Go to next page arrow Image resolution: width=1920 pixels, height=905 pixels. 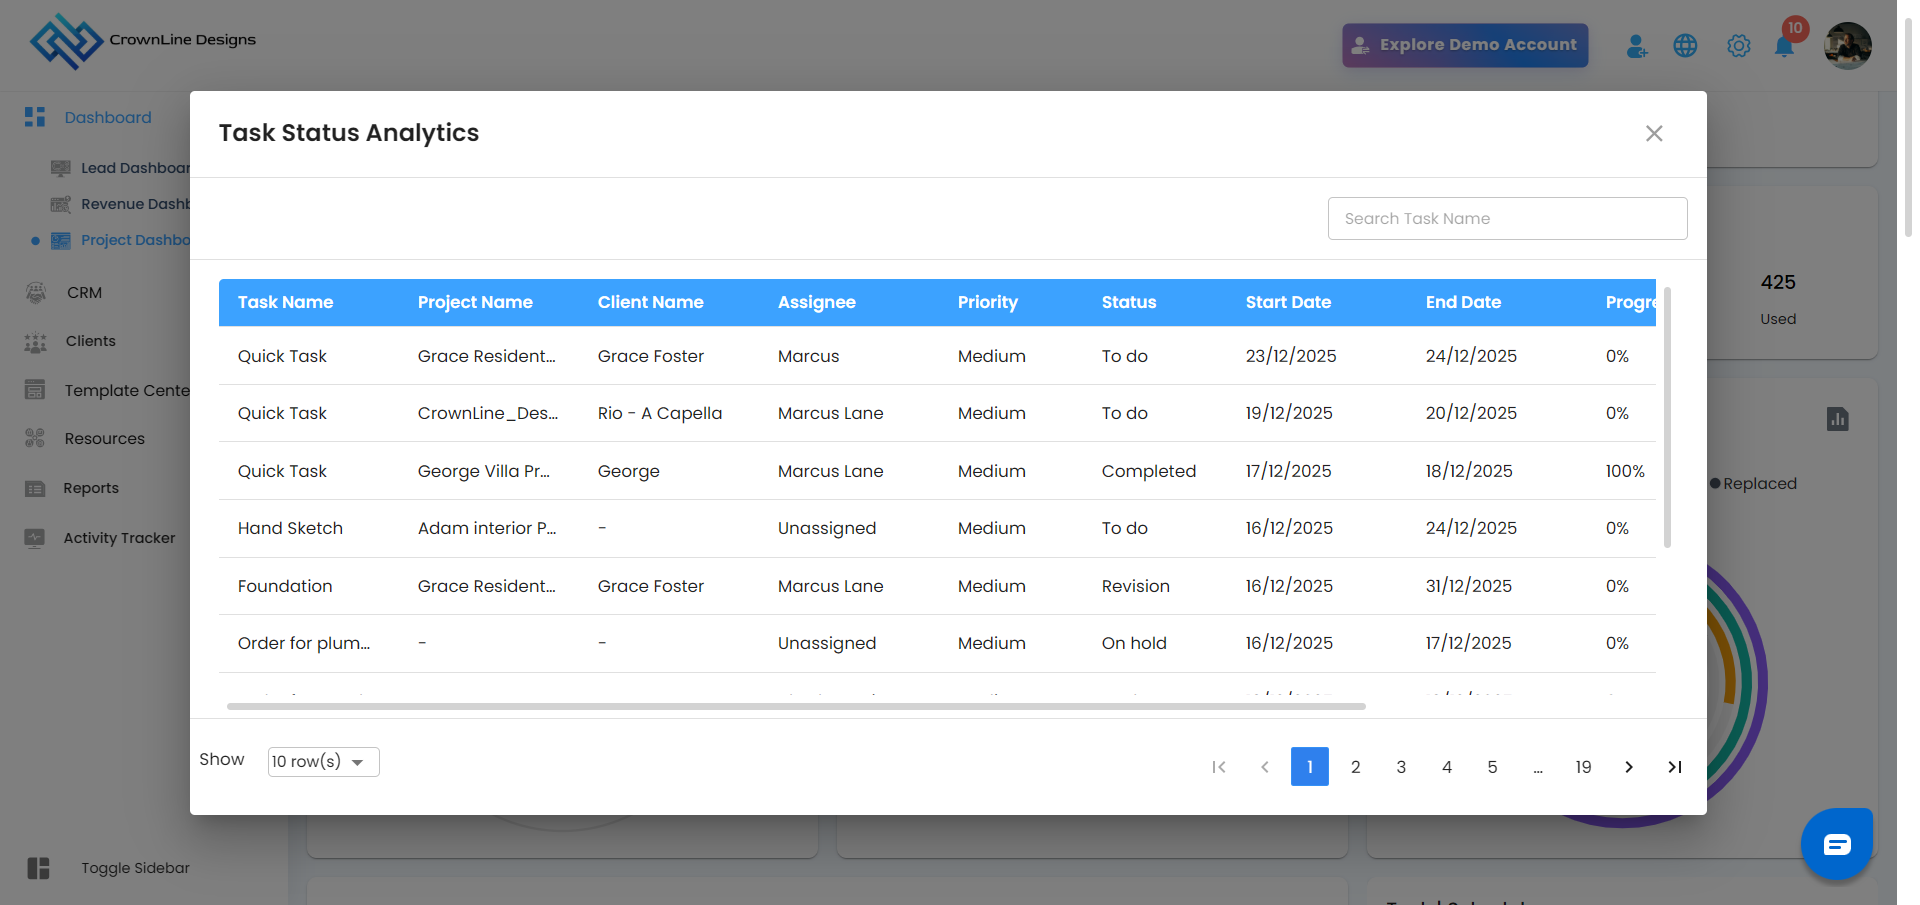pos(1628,767)
